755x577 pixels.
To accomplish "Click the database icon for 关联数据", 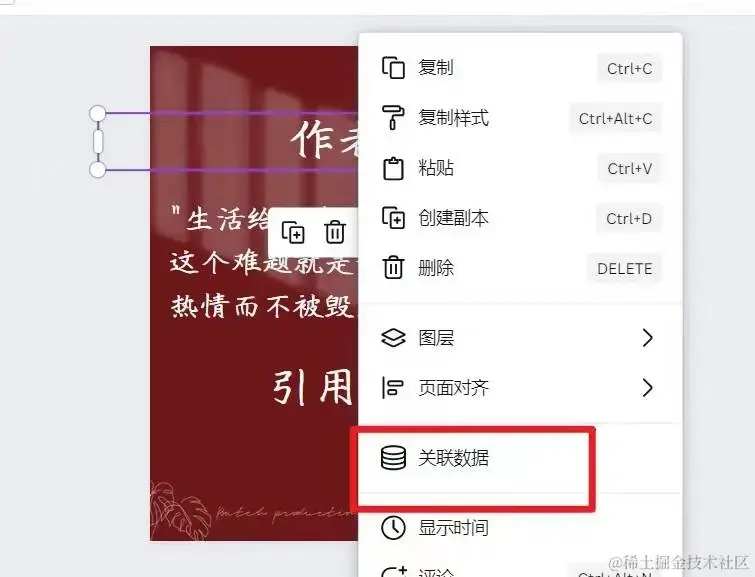I will tap(393, 458).
